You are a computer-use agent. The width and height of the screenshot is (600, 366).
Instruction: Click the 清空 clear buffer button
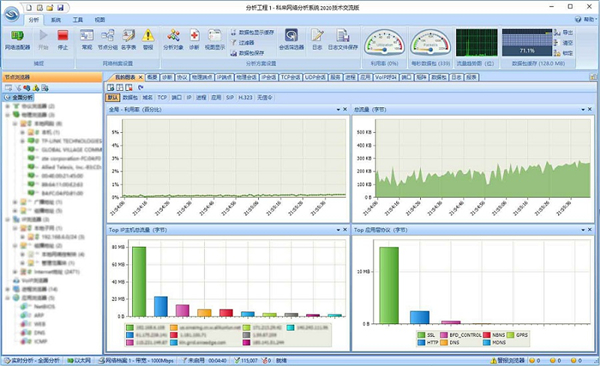[563, 43]
